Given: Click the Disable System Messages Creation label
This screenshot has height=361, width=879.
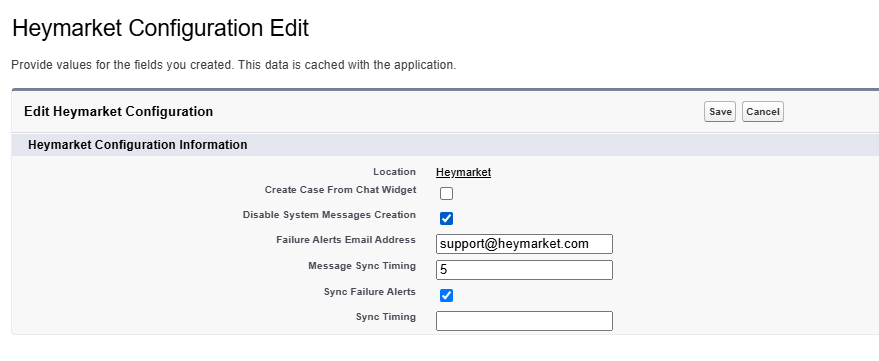Looking at the screenshot, I should coord(329,215).
